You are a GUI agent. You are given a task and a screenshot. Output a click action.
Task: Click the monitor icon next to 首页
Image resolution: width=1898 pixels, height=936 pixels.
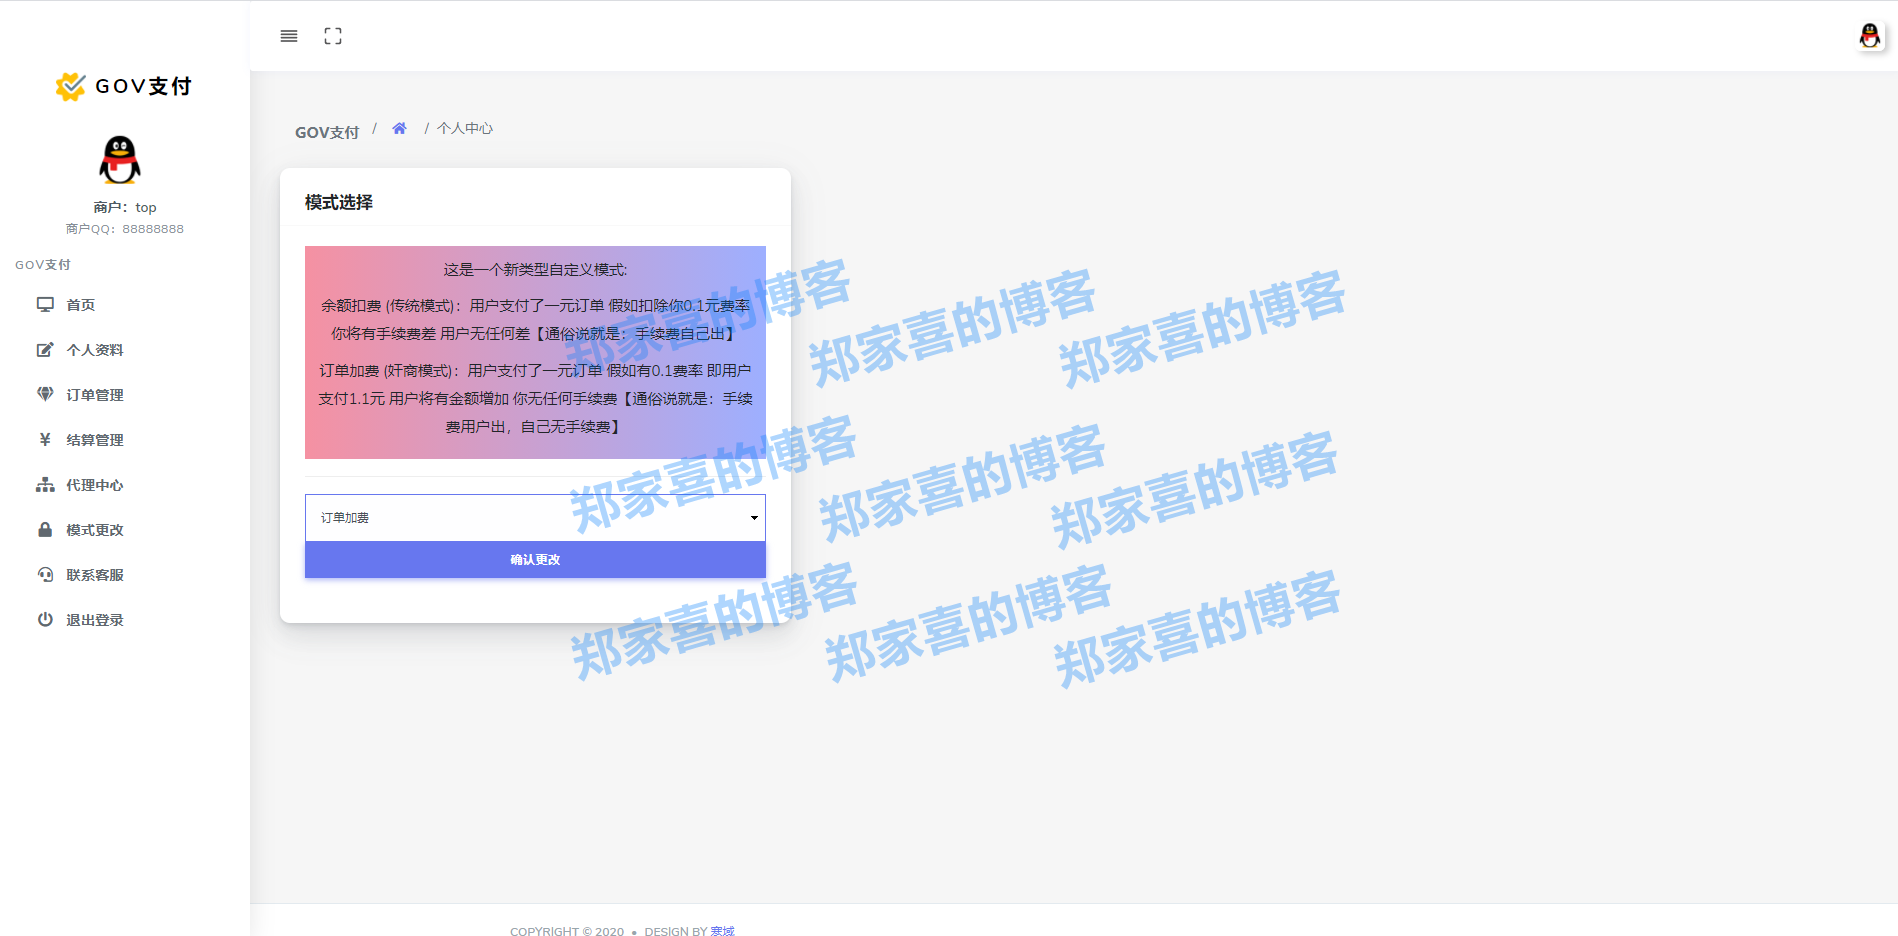45,304
